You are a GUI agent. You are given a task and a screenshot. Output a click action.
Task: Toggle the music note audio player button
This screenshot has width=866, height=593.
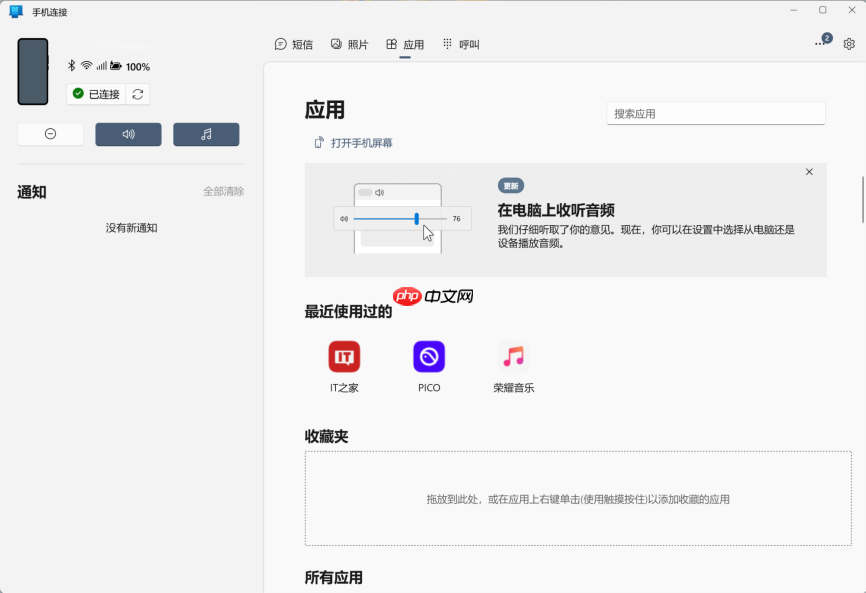point(206,134)
